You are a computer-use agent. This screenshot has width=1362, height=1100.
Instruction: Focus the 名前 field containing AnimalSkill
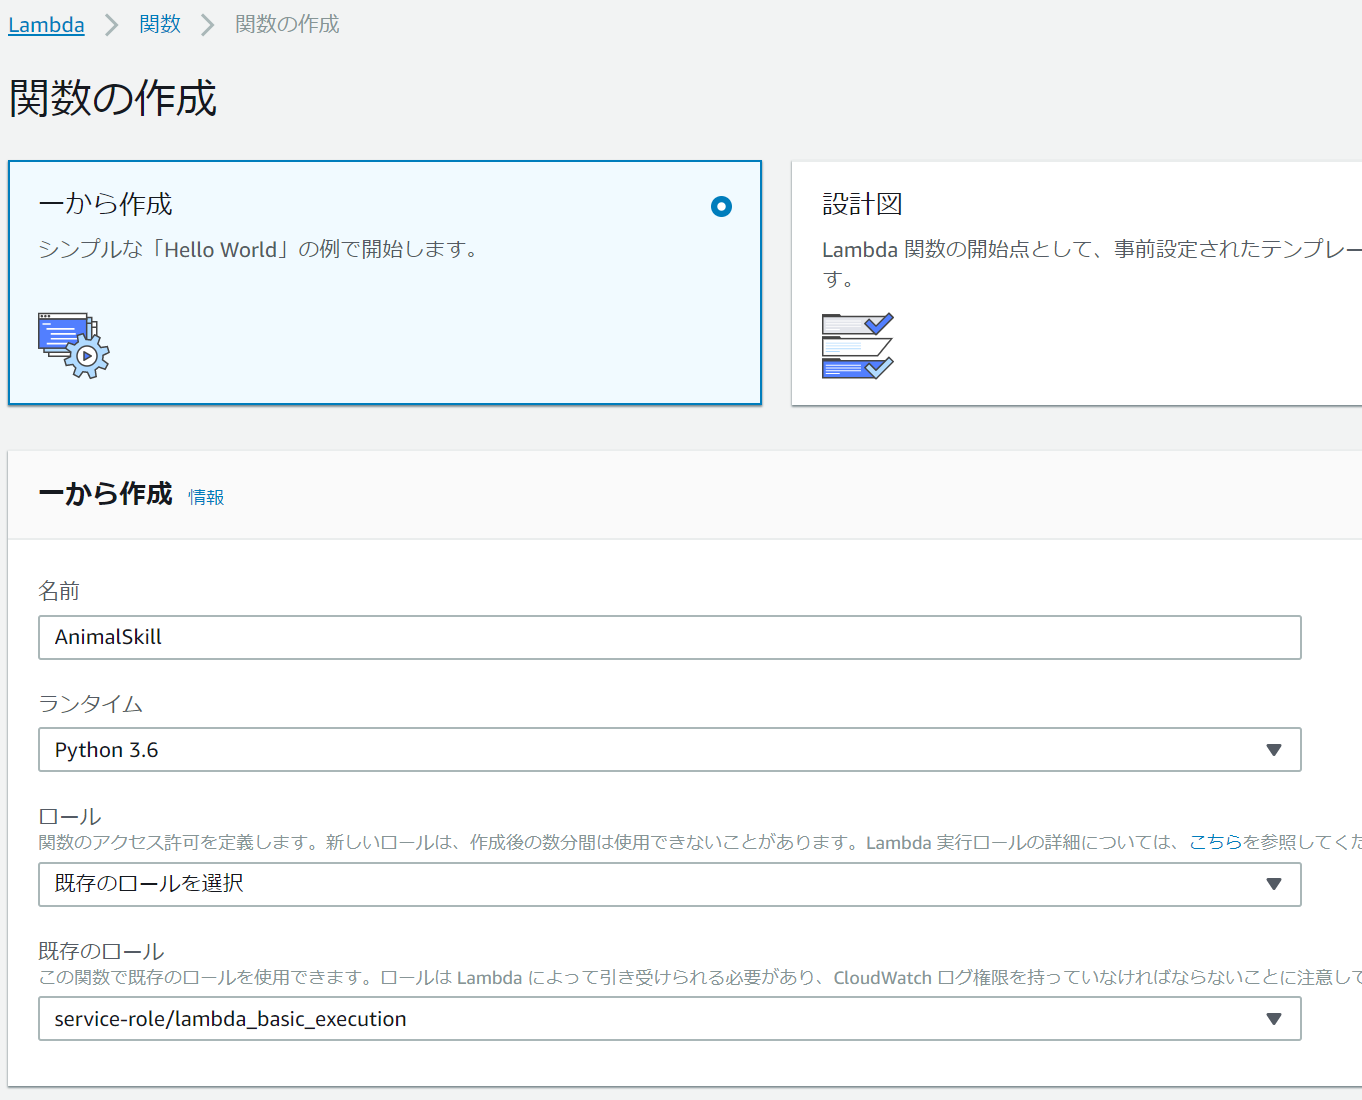pos(669,637)
